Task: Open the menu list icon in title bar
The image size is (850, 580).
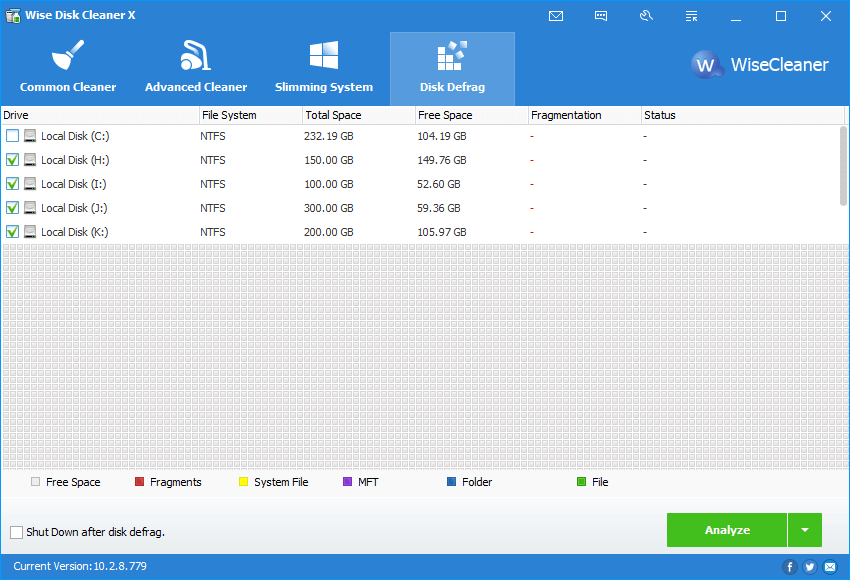Action: point(691,16)
